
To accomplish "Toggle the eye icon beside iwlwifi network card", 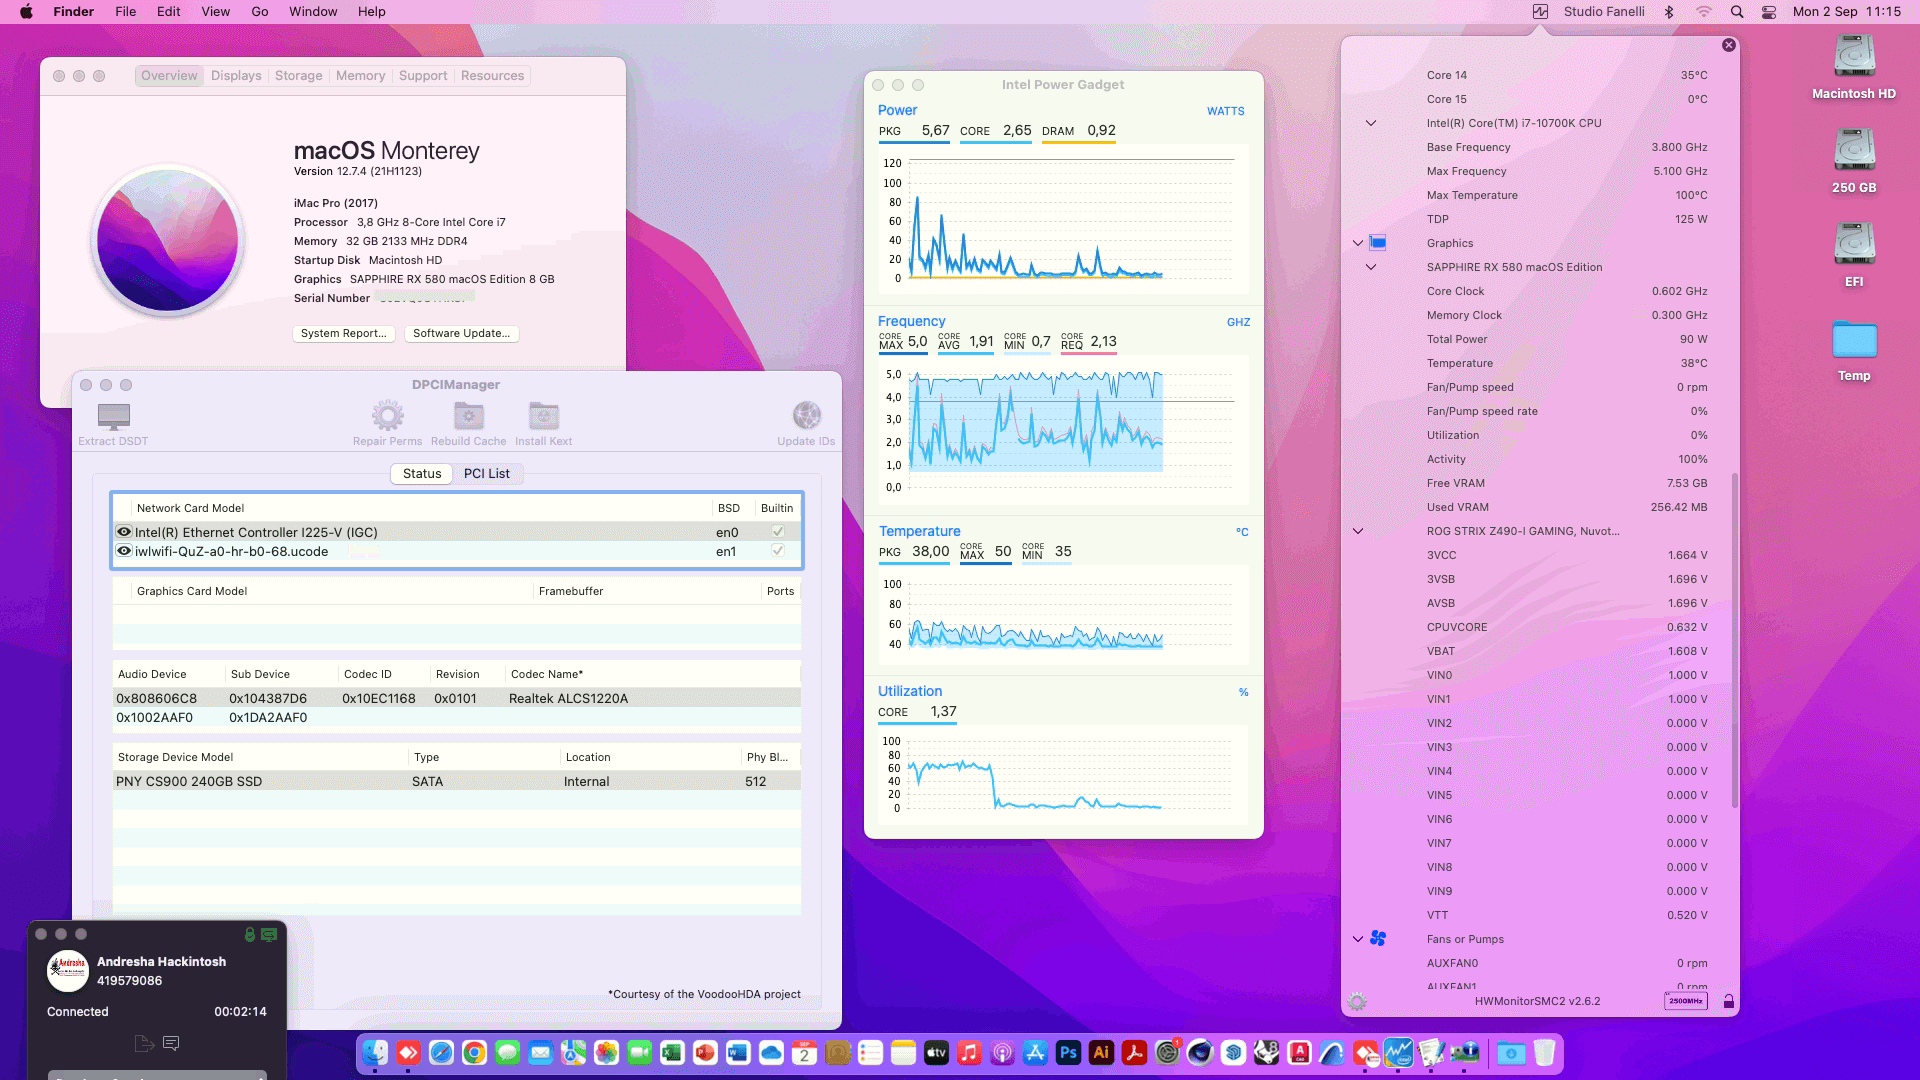I will pos(124,551).
